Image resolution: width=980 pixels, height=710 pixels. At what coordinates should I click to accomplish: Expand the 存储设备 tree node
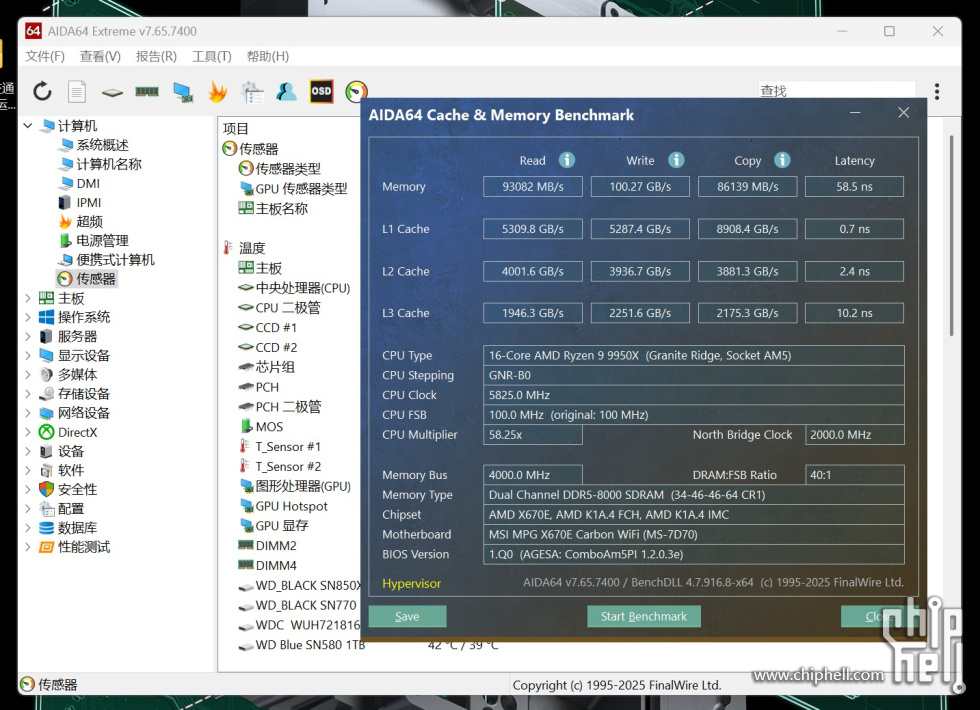point(28,394)
